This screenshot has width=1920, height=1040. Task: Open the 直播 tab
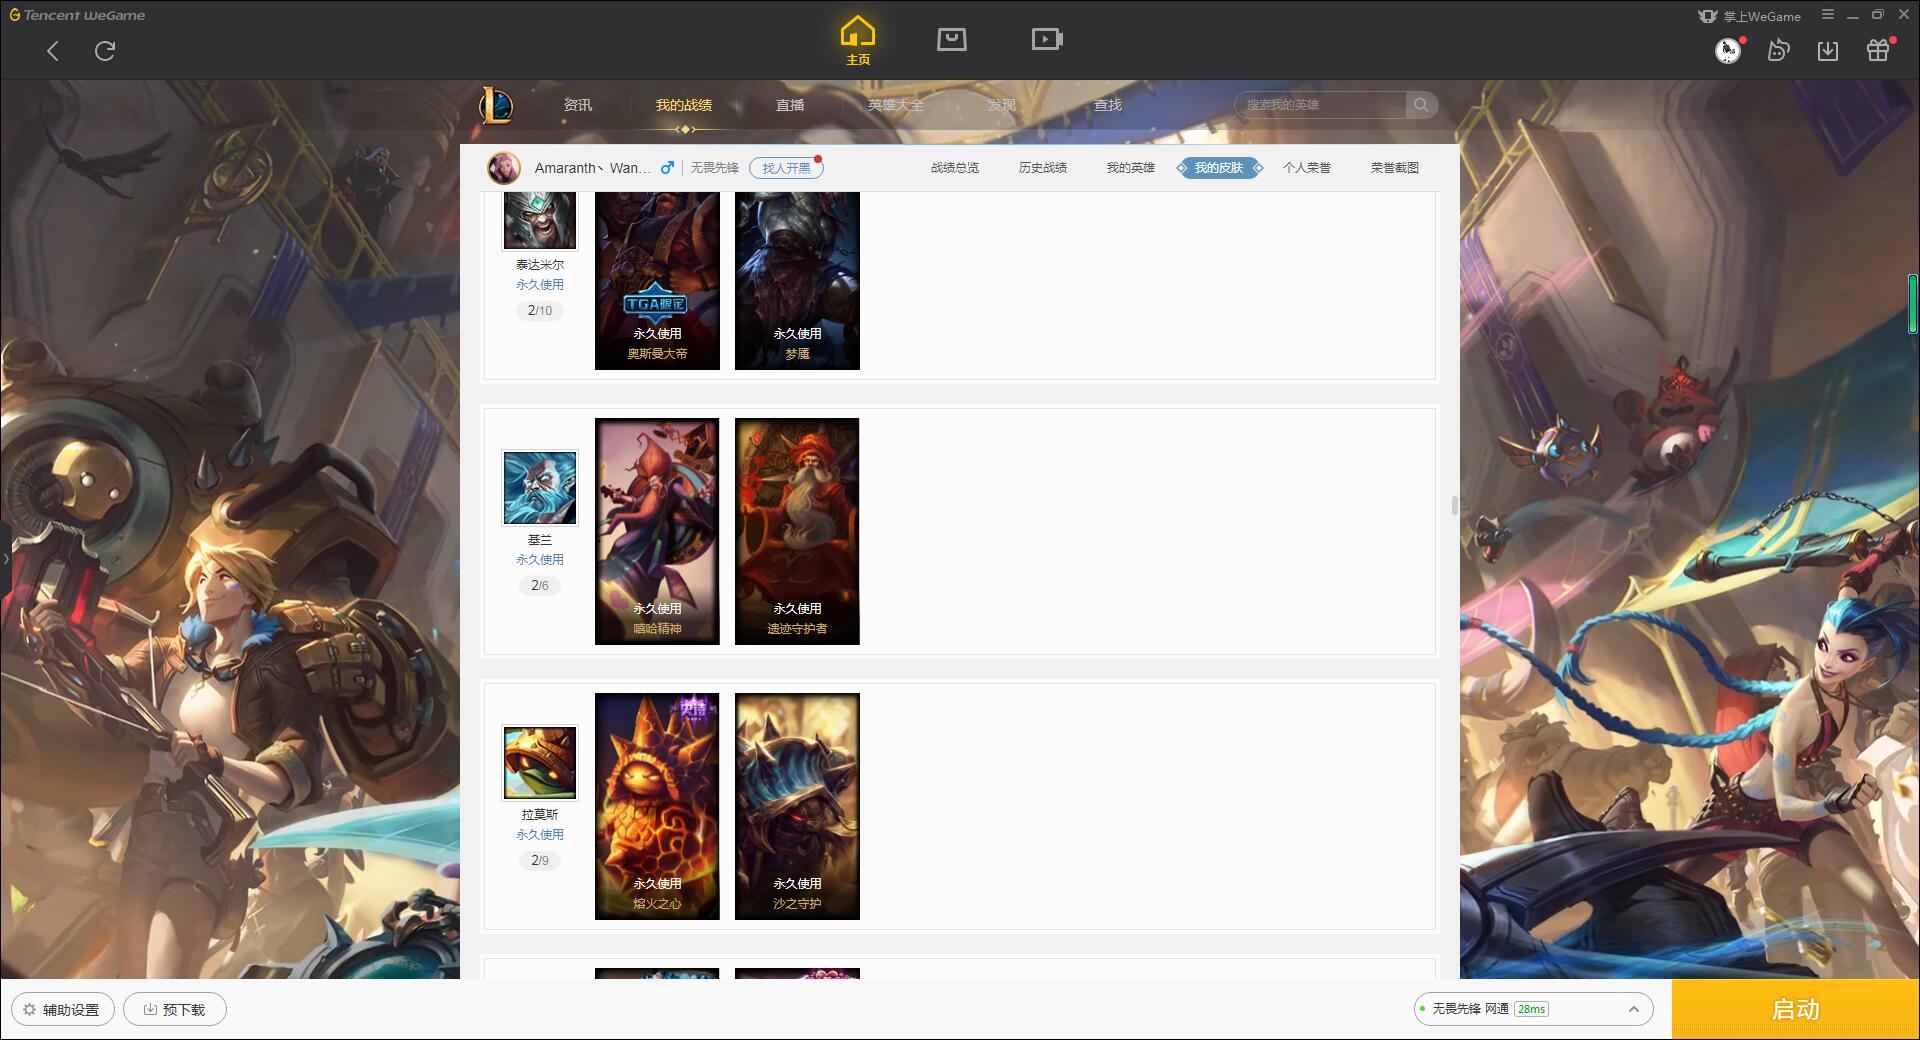pos(790,105)
